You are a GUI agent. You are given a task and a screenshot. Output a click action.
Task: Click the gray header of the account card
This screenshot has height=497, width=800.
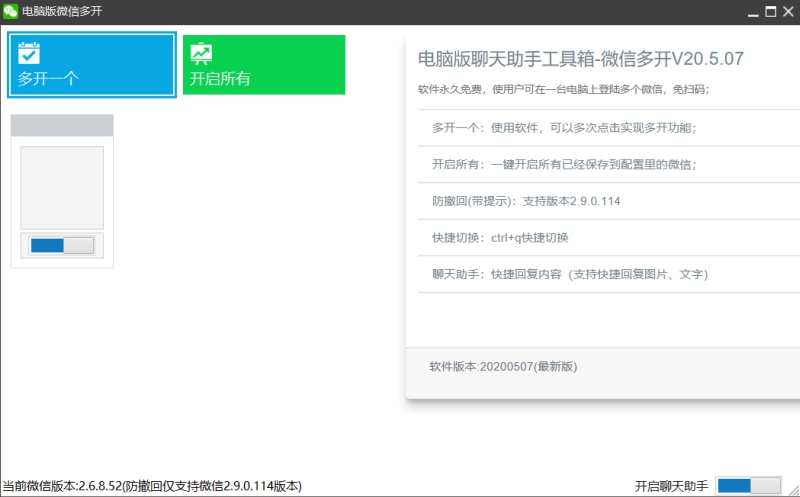point(62,126)
